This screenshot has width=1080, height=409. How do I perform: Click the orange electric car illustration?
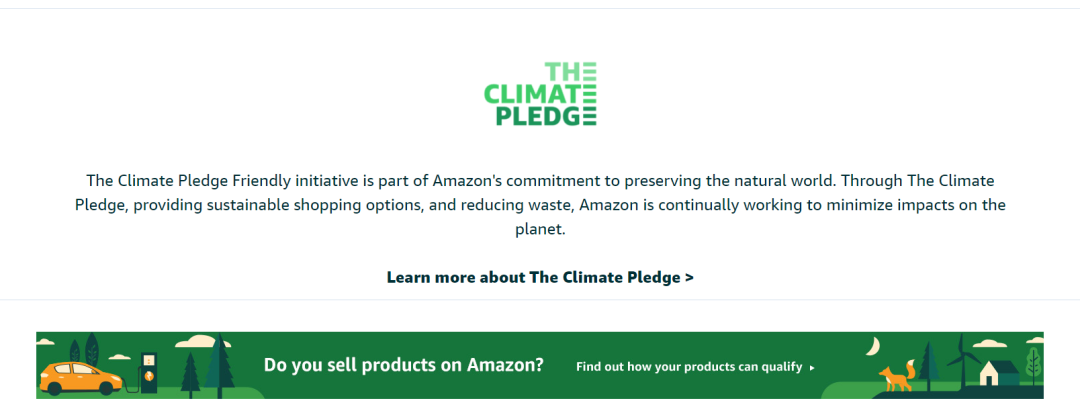tap(81, 379)
